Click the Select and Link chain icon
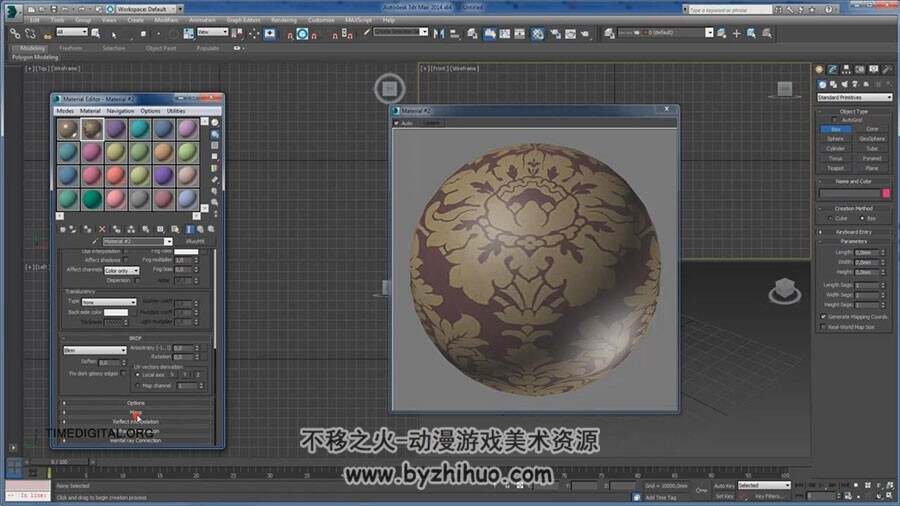 (x=15, y=34)
